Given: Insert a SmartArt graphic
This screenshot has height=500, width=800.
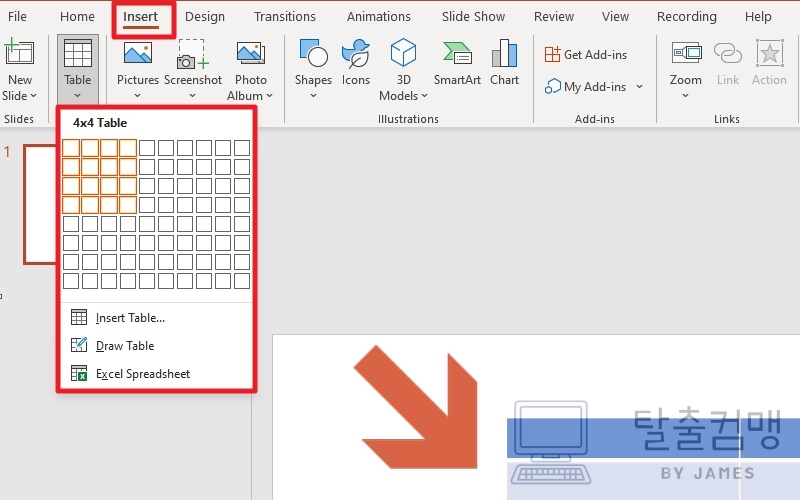Looking at the screenshot, I should click(457, 61).
